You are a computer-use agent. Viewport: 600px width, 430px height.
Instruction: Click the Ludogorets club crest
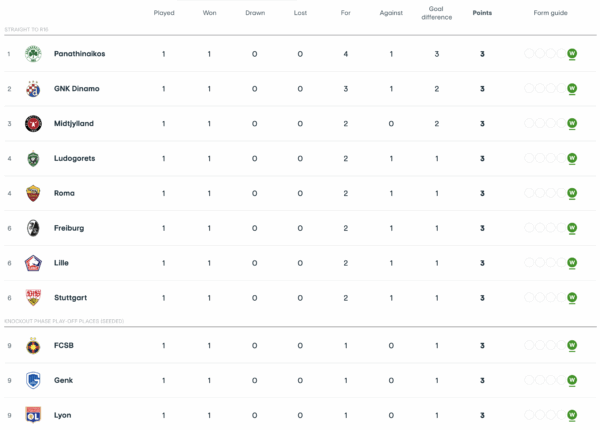coord(31,158)
